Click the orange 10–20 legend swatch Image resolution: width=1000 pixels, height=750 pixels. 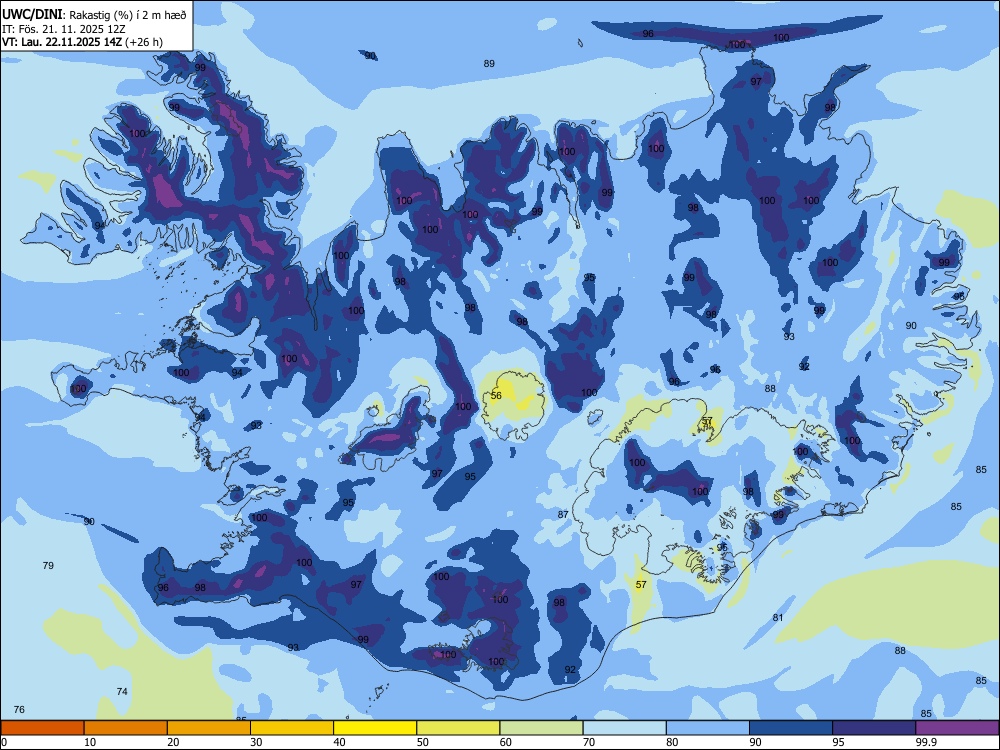tap(126, 728)
